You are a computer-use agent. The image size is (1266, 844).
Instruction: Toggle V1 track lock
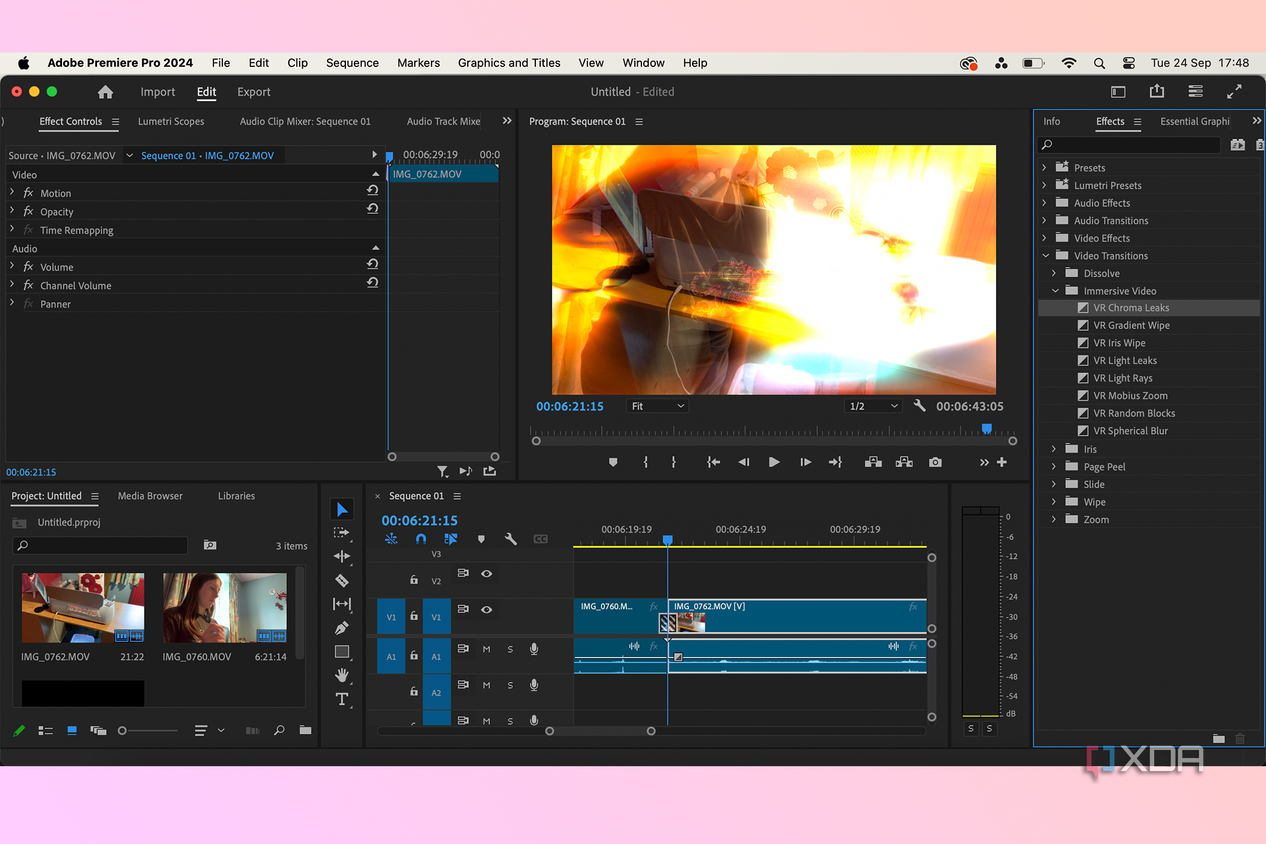point(414,617)
